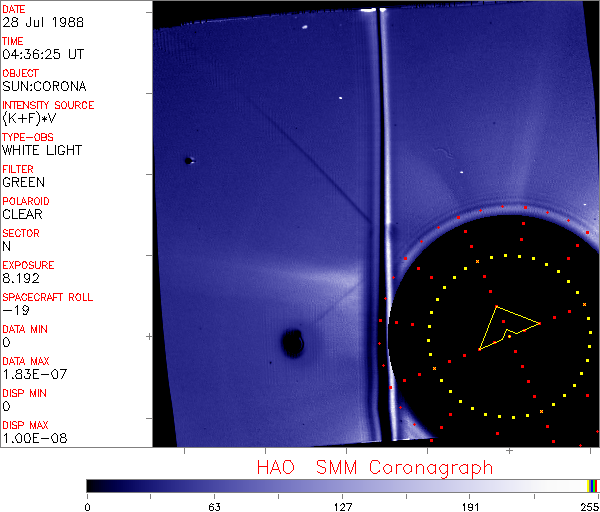Image resolution: width=600 pixels, height=512 pixels.
Task: Click the DISP MAX value 1.00E-08
Action: (31, 438)
